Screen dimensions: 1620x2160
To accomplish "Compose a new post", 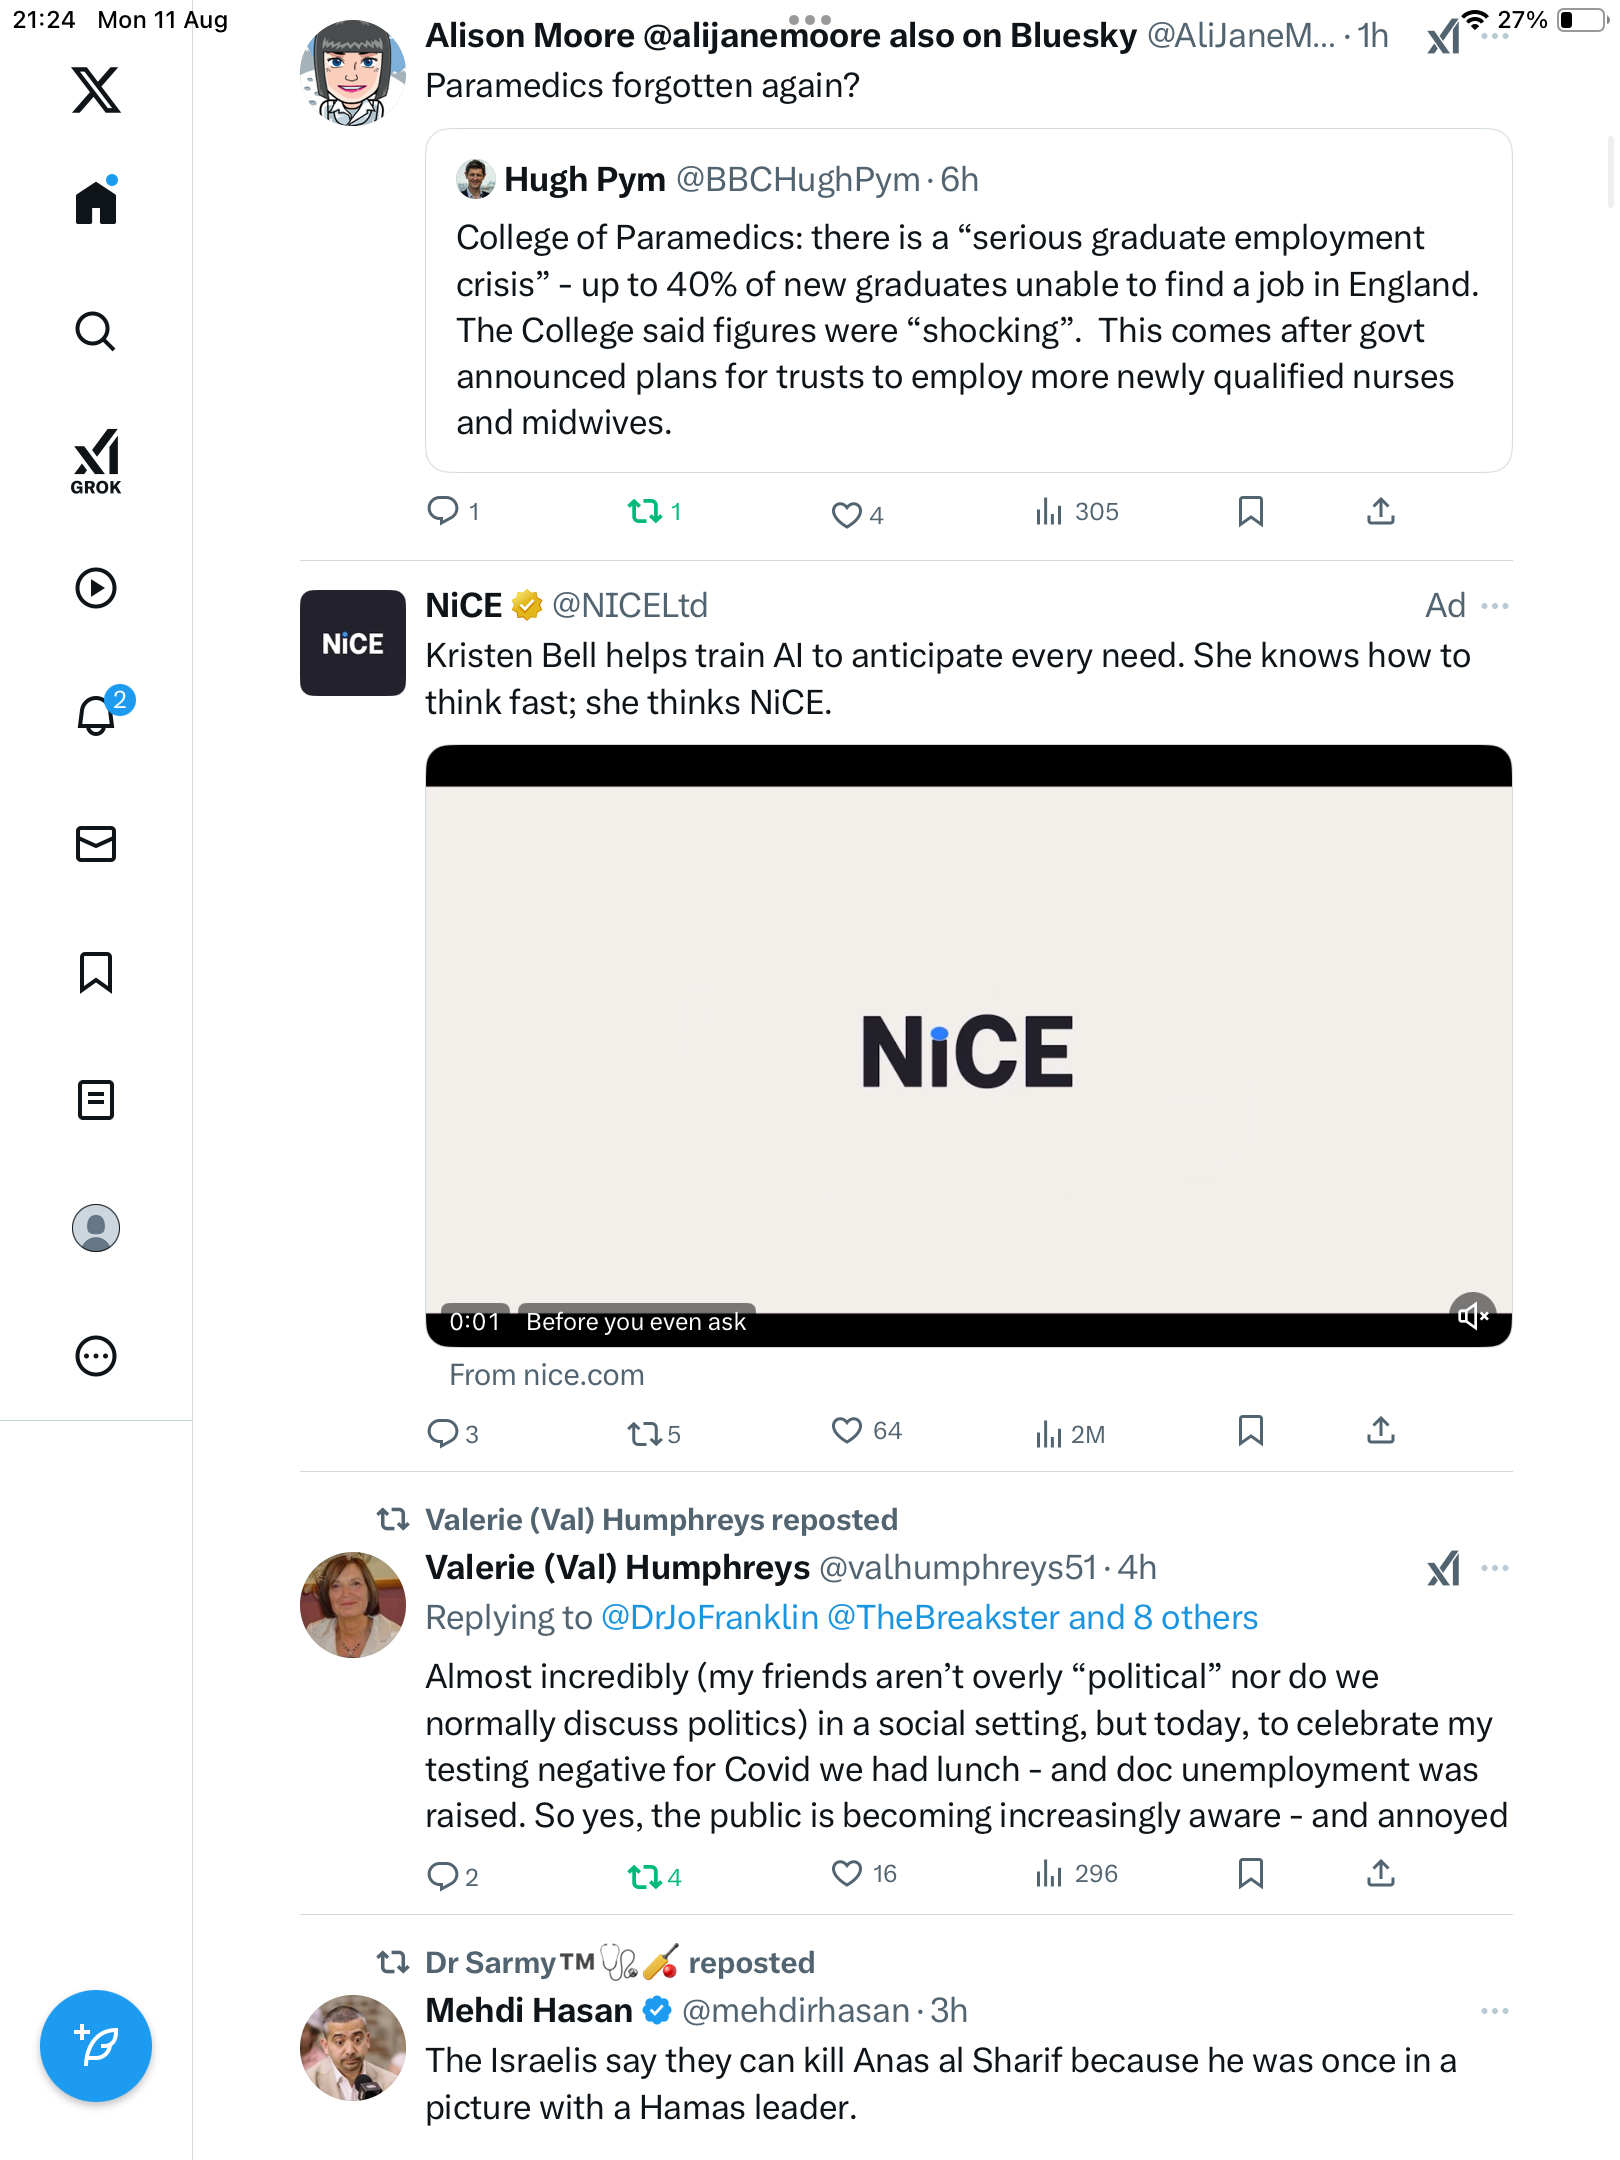I will [96, 2046].
